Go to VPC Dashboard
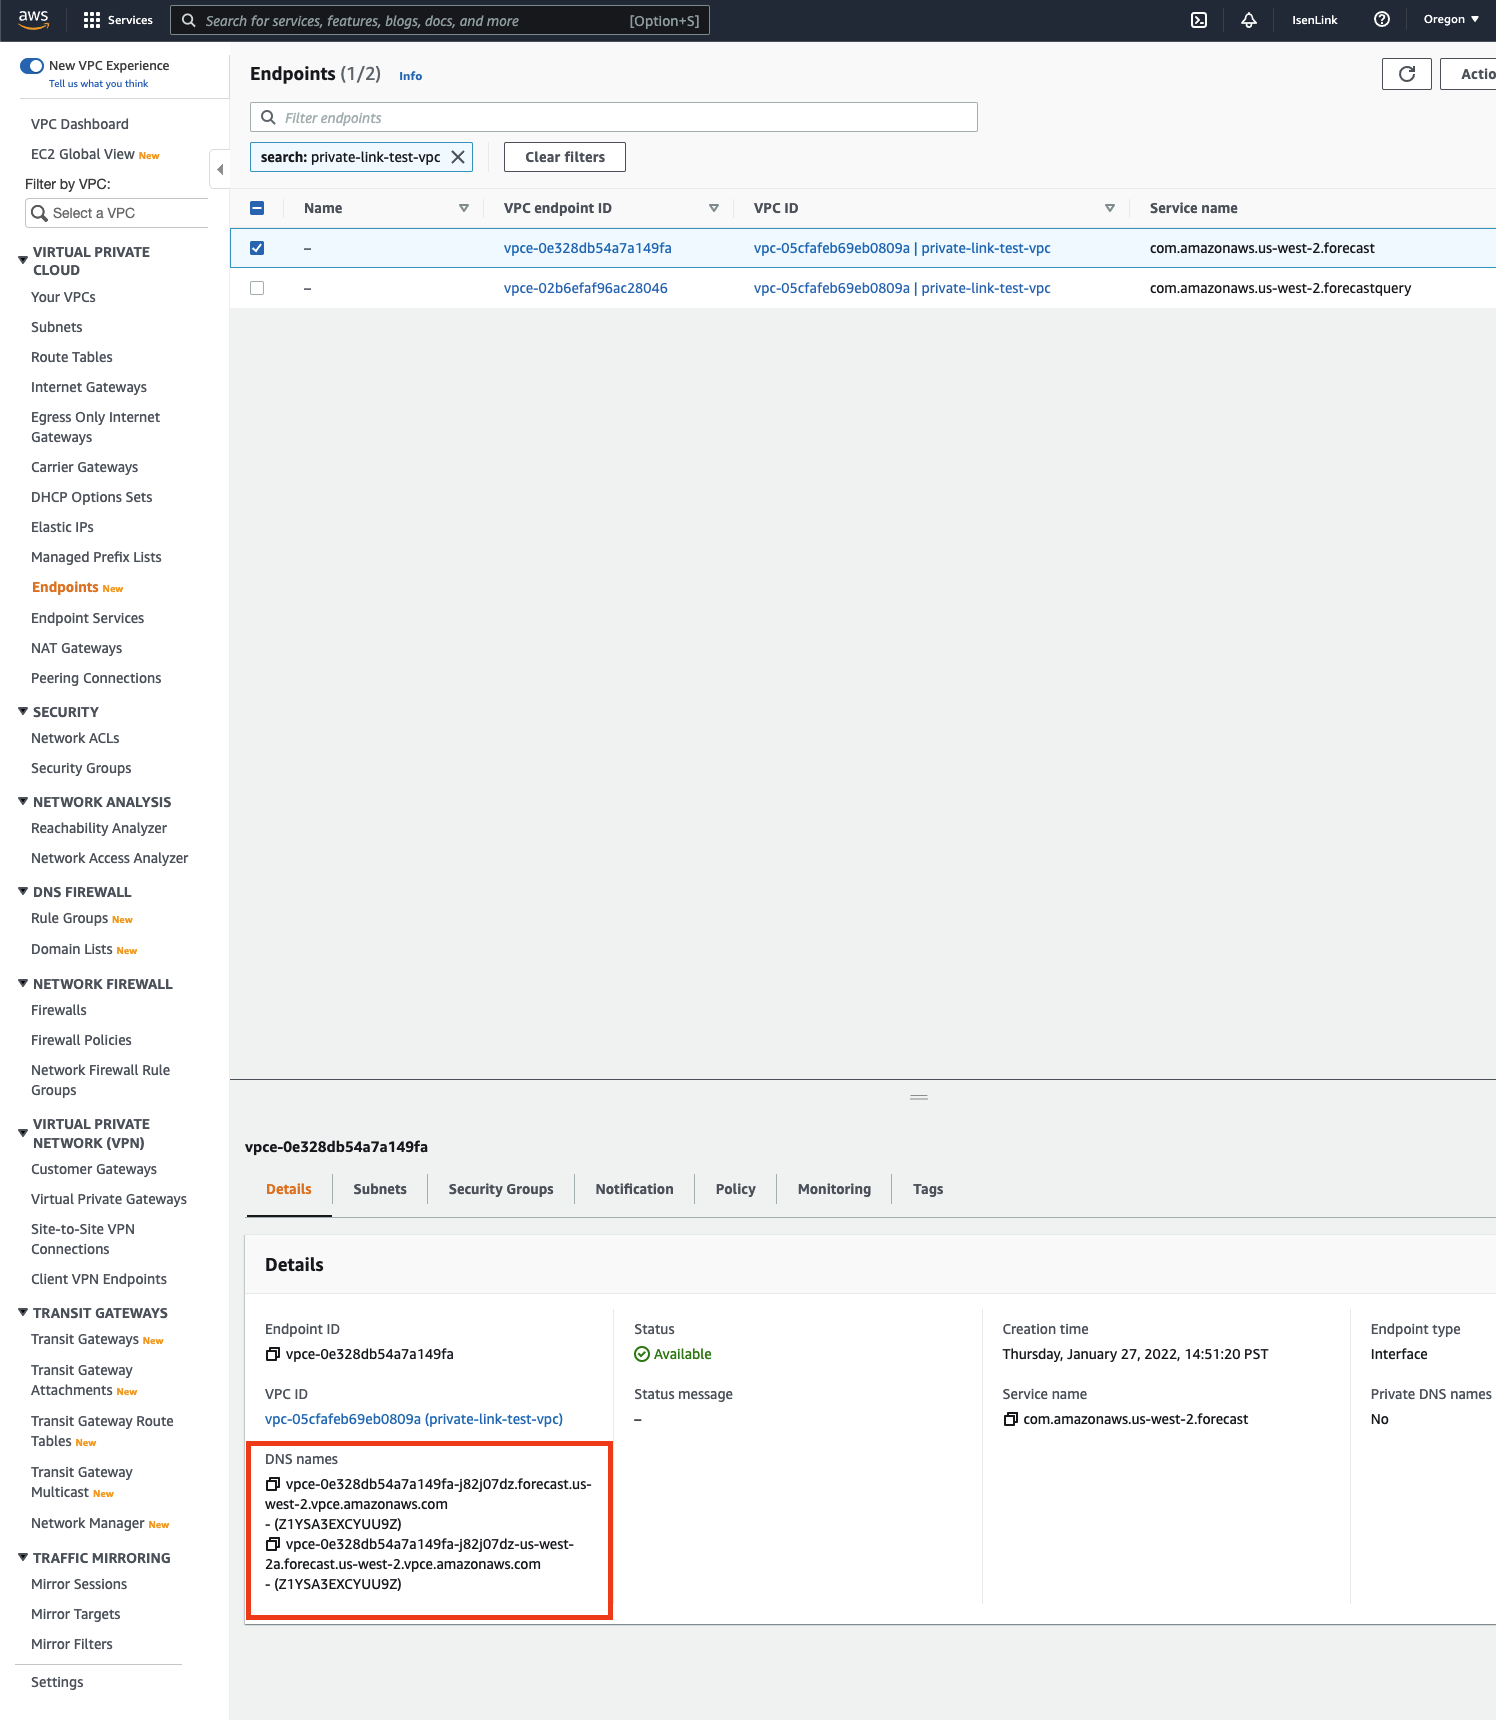This screenshot has width=1496, height=1720. (80, 124)
